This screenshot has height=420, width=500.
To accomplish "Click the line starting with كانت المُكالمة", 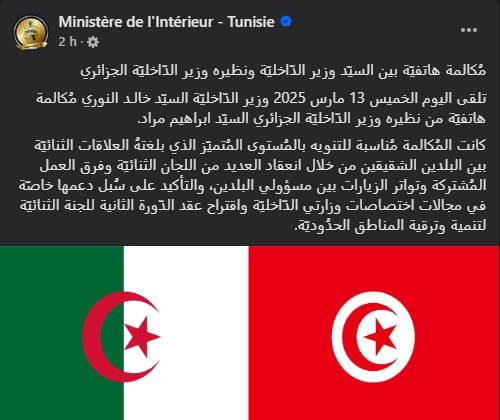I will coord(260,145).
